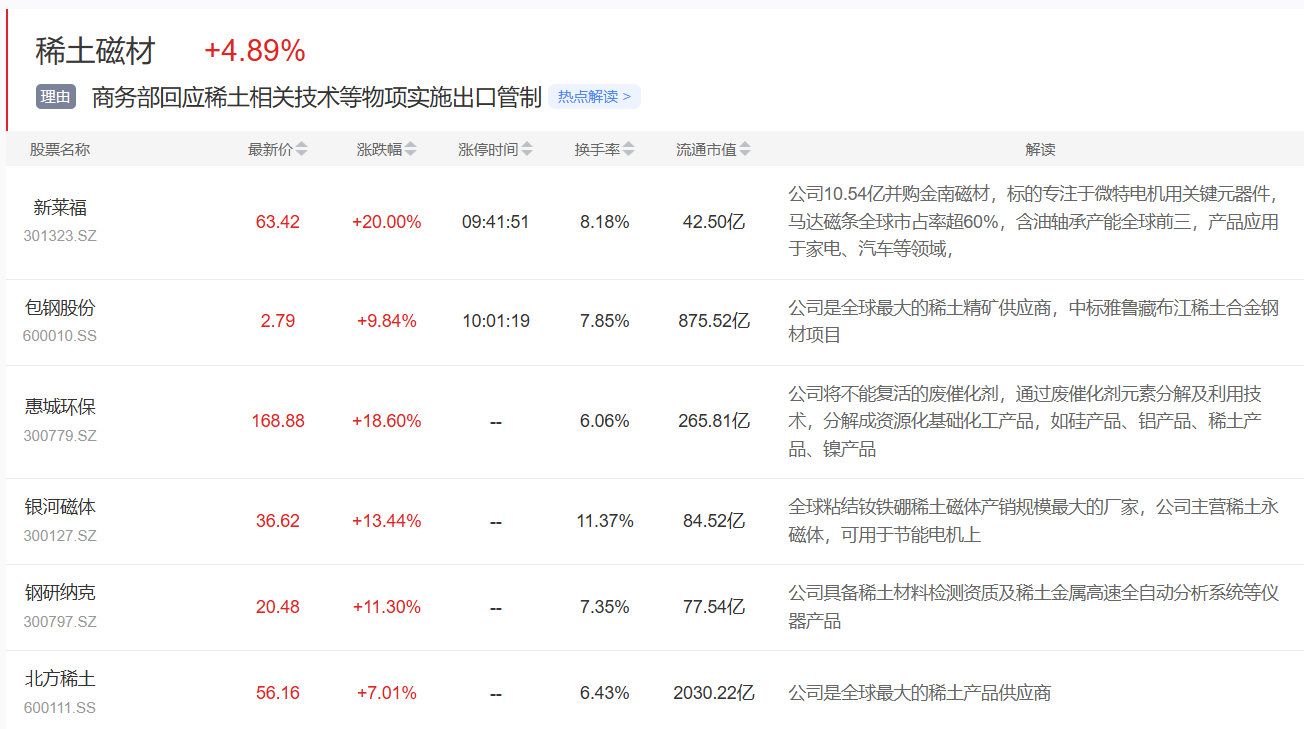
Task: Select the turnover rate 11.37%
Action: tap(605, 521)
